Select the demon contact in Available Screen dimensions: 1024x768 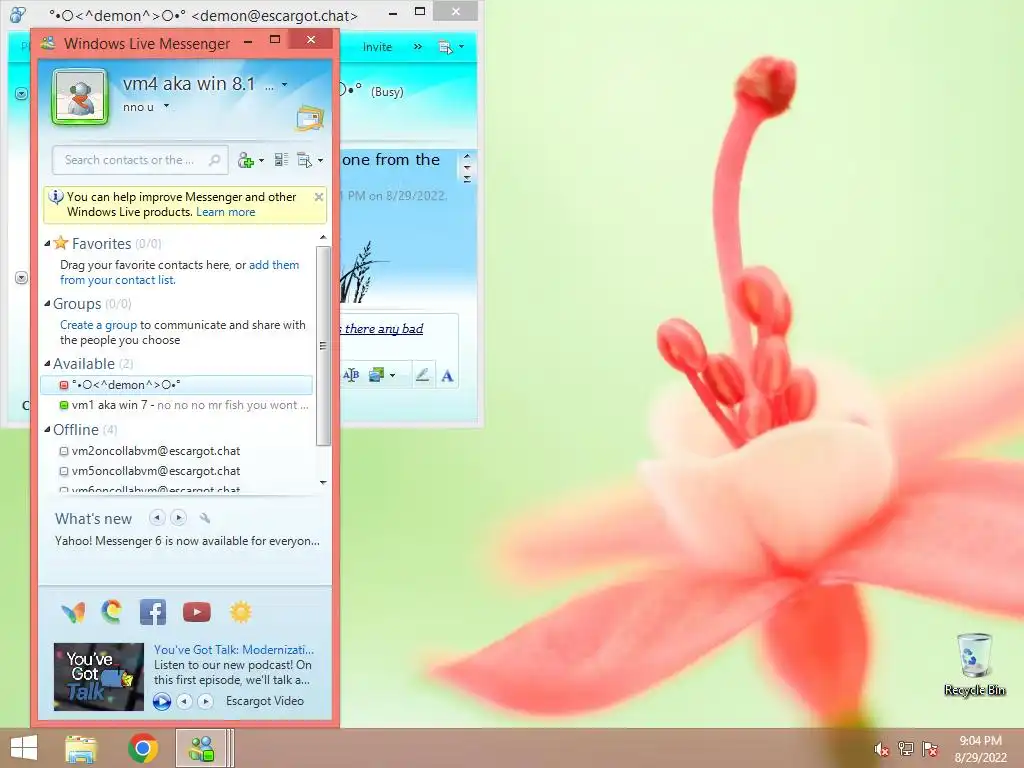point(176,385)
